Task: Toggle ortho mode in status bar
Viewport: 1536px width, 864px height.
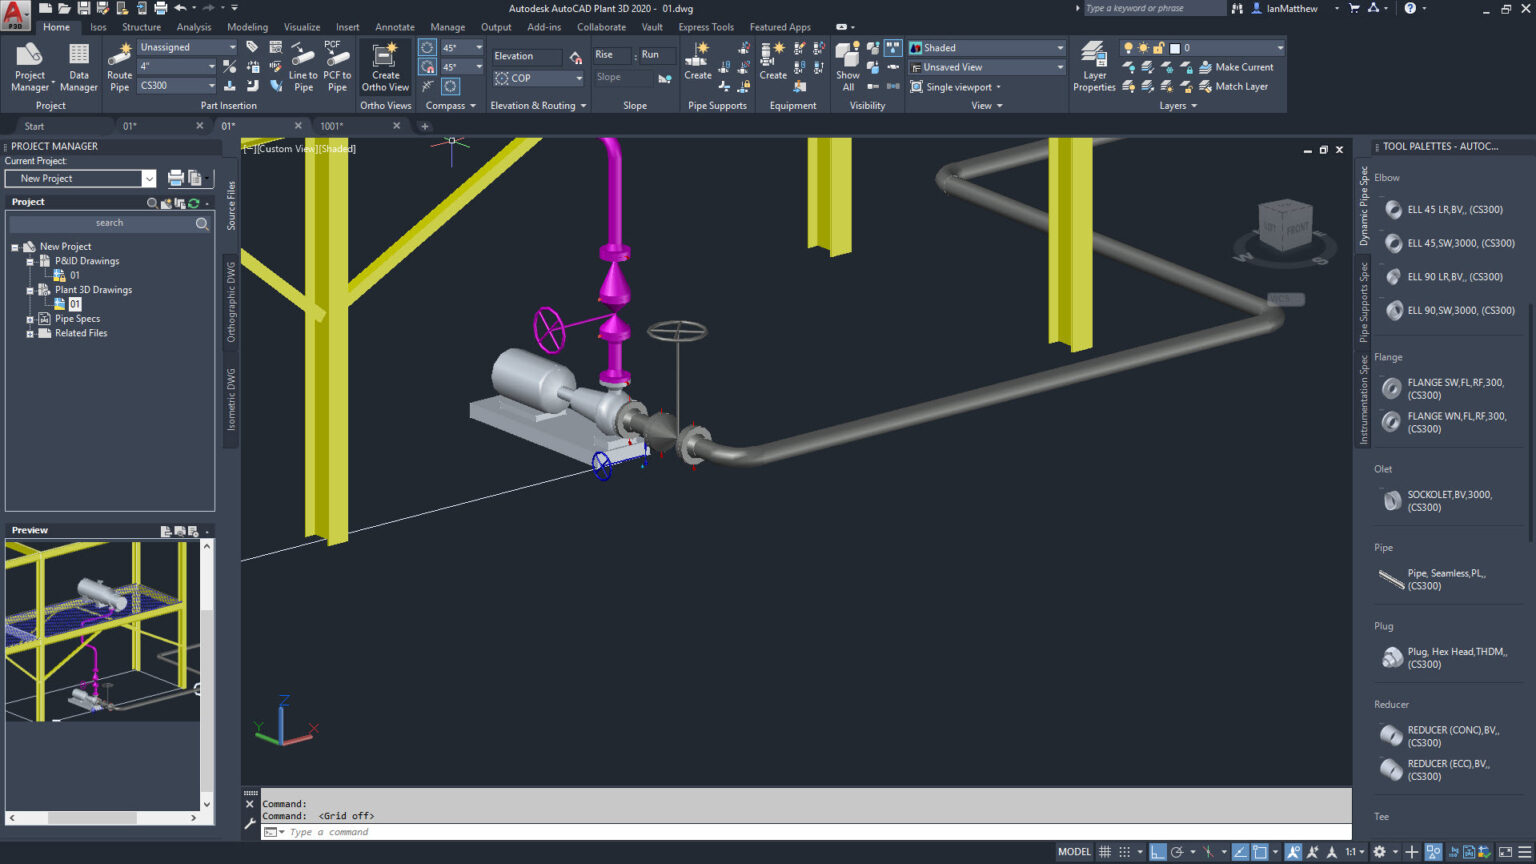Action: [x=1157, y=850]
